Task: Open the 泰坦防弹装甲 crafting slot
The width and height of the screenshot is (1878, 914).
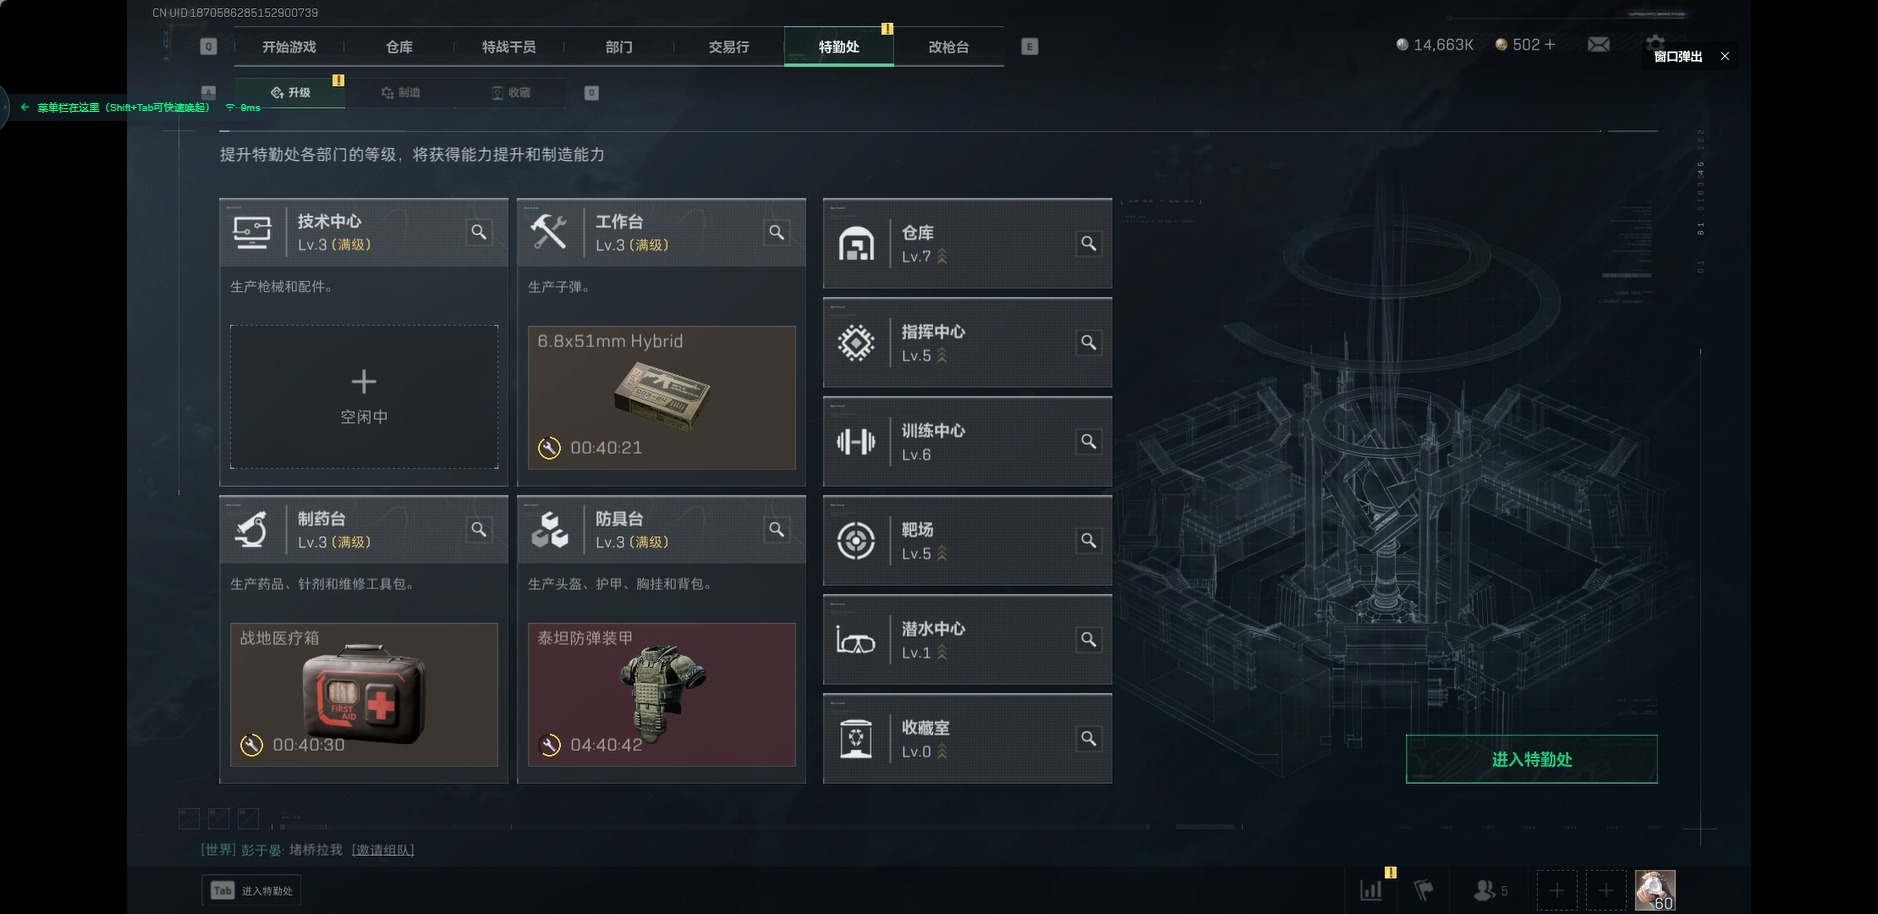Action: point(662,695)
